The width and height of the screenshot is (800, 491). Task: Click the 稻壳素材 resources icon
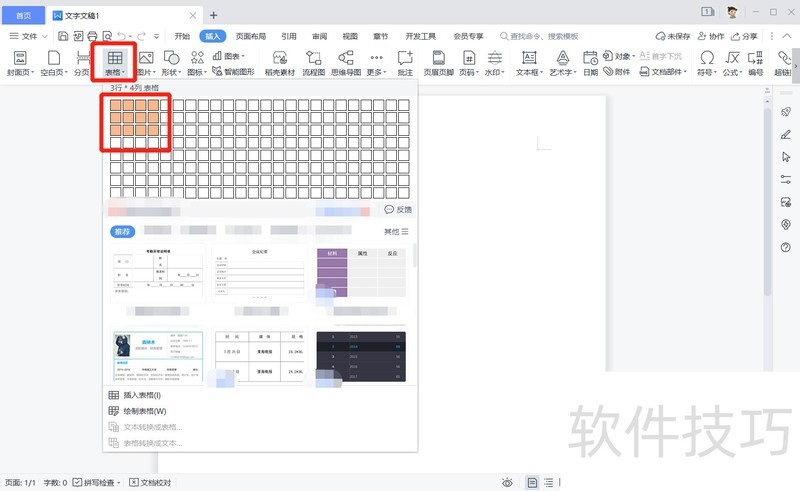pos(281,63)
